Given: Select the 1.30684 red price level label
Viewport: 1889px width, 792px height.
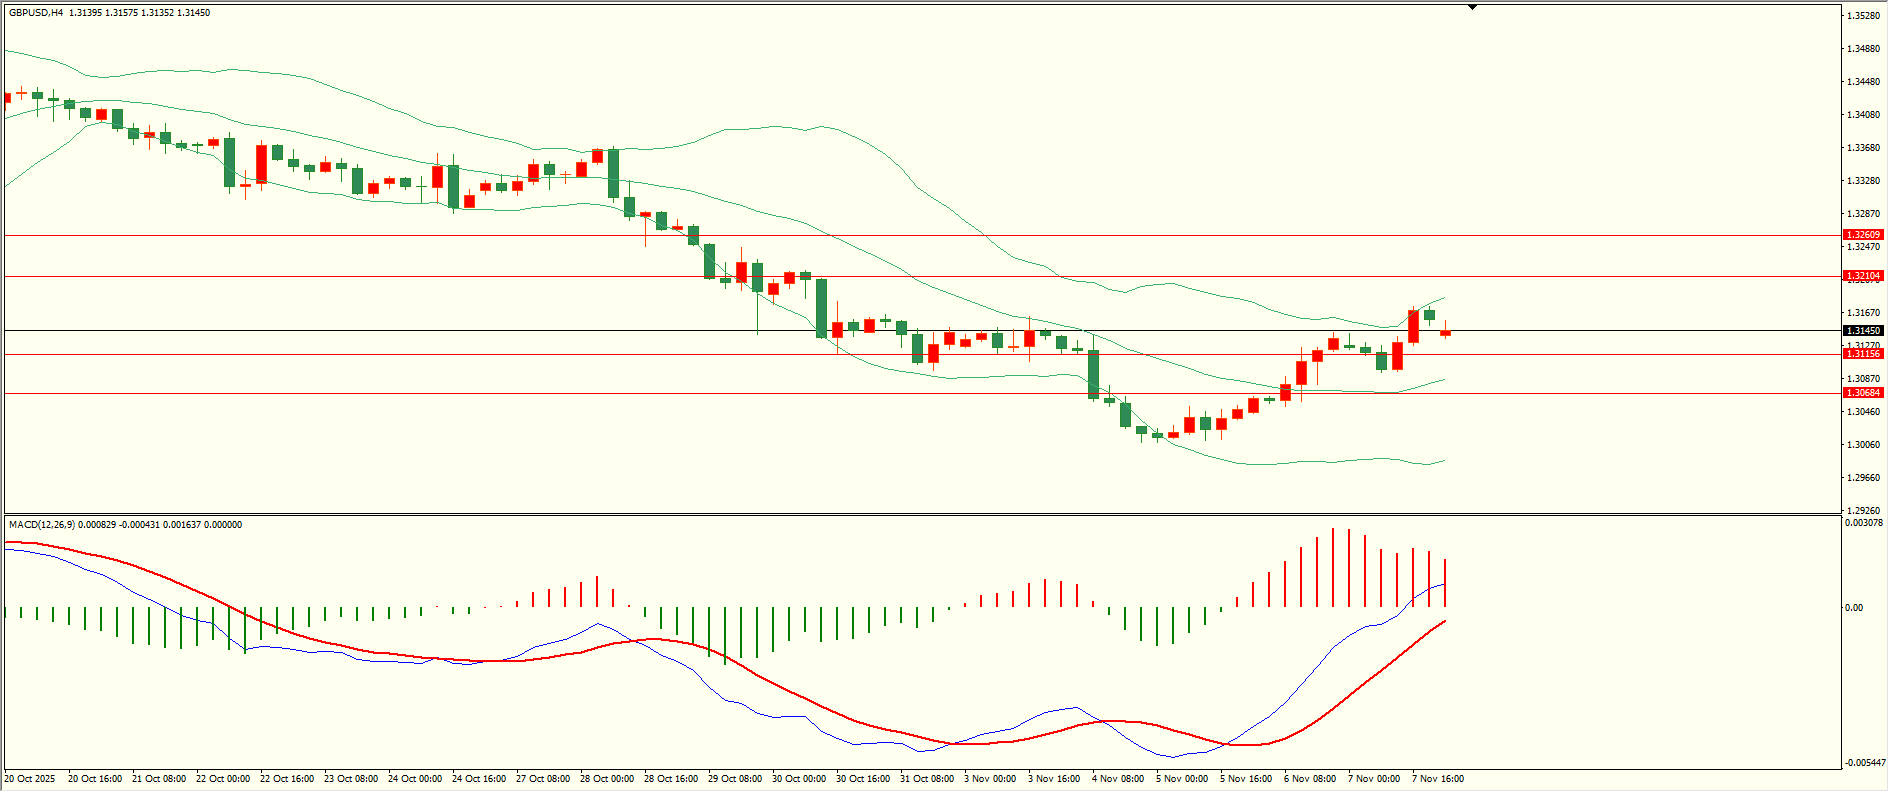Looking at the screenshot, I should click(x=1862, y=393).
